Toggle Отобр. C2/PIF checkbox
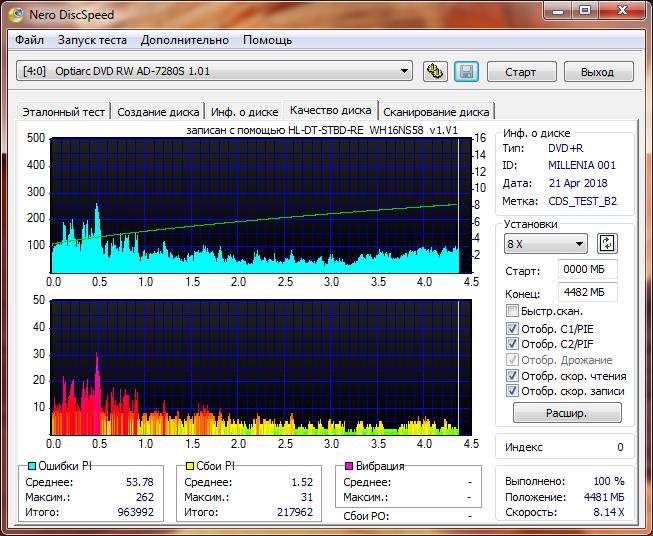The image size is (653, 536). pos(513,344)
